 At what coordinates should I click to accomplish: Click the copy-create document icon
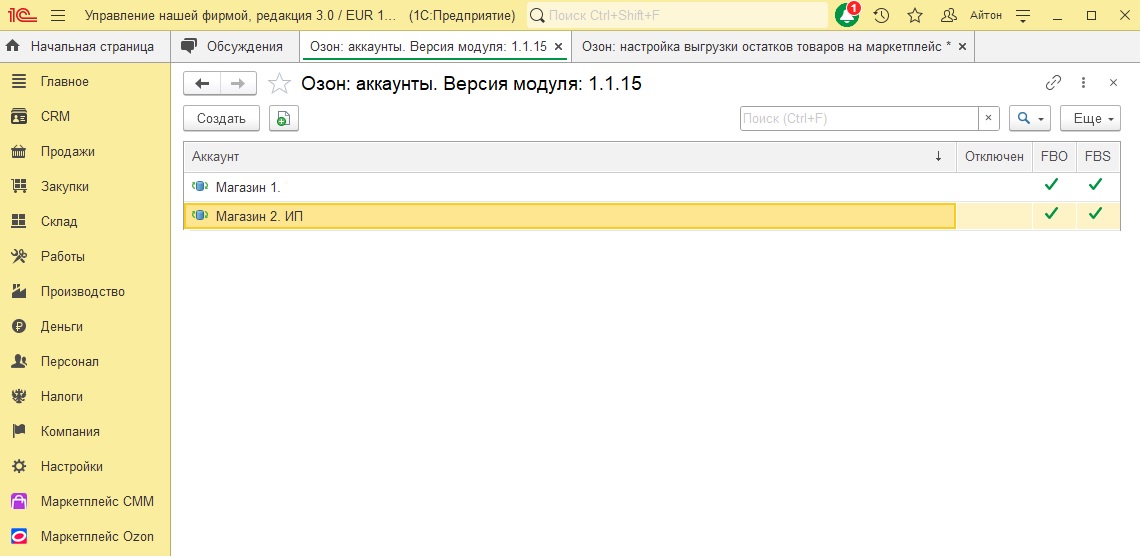click(x=283, y=118)
